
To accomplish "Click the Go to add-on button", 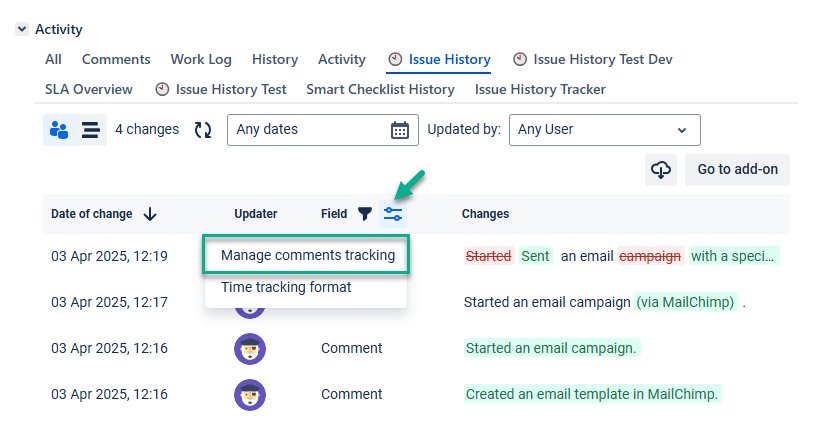I will [738, 170].
